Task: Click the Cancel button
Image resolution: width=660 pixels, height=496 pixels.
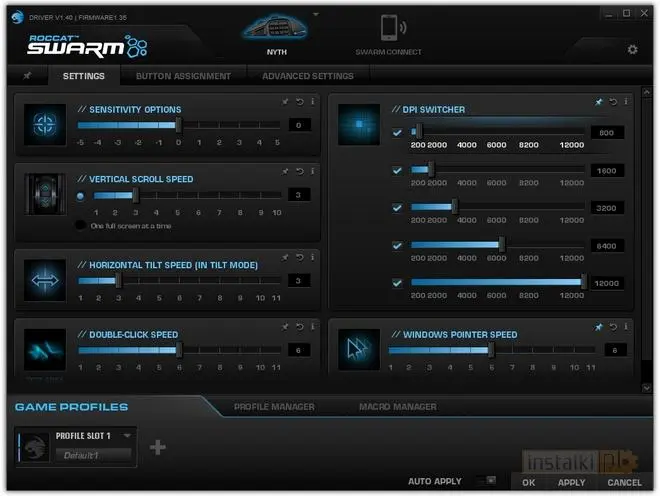Action: 624,483
